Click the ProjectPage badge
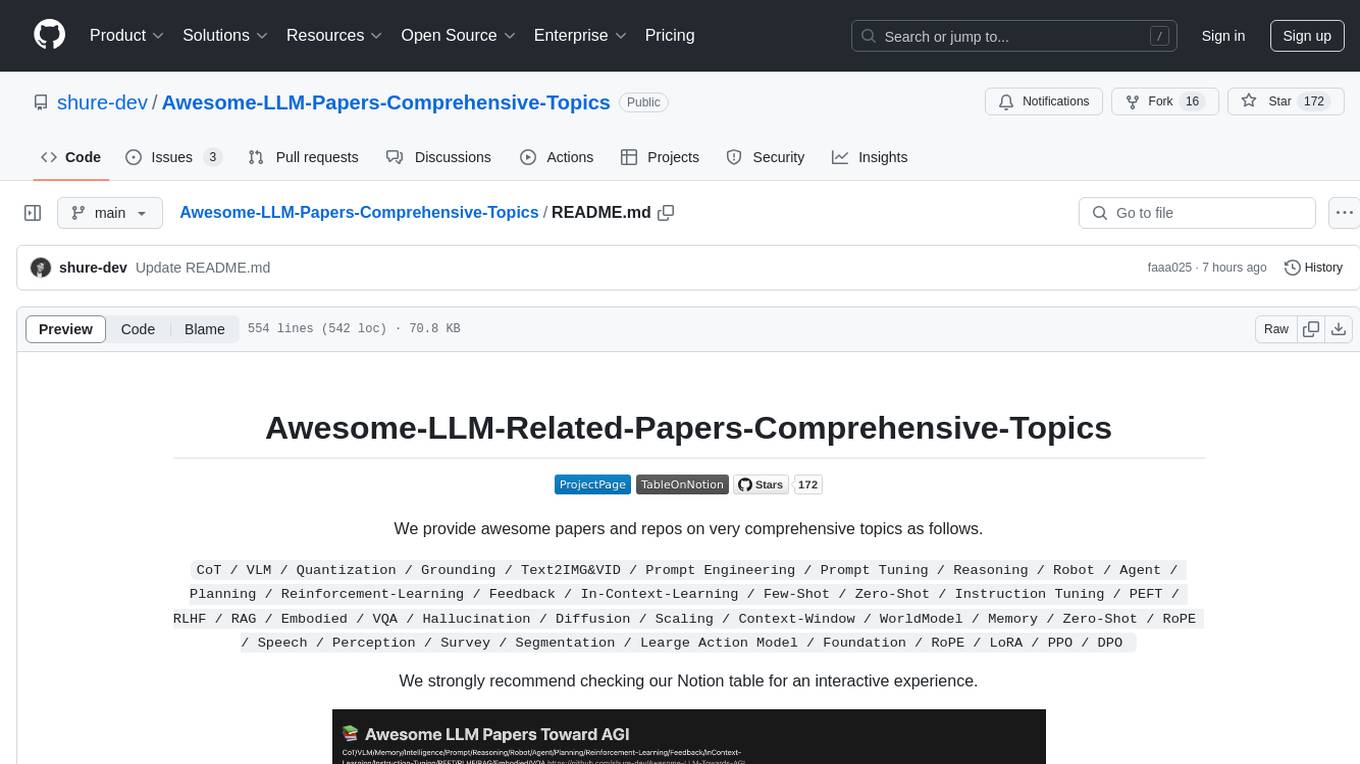The image size is (1360, 764). coord(592,484)
